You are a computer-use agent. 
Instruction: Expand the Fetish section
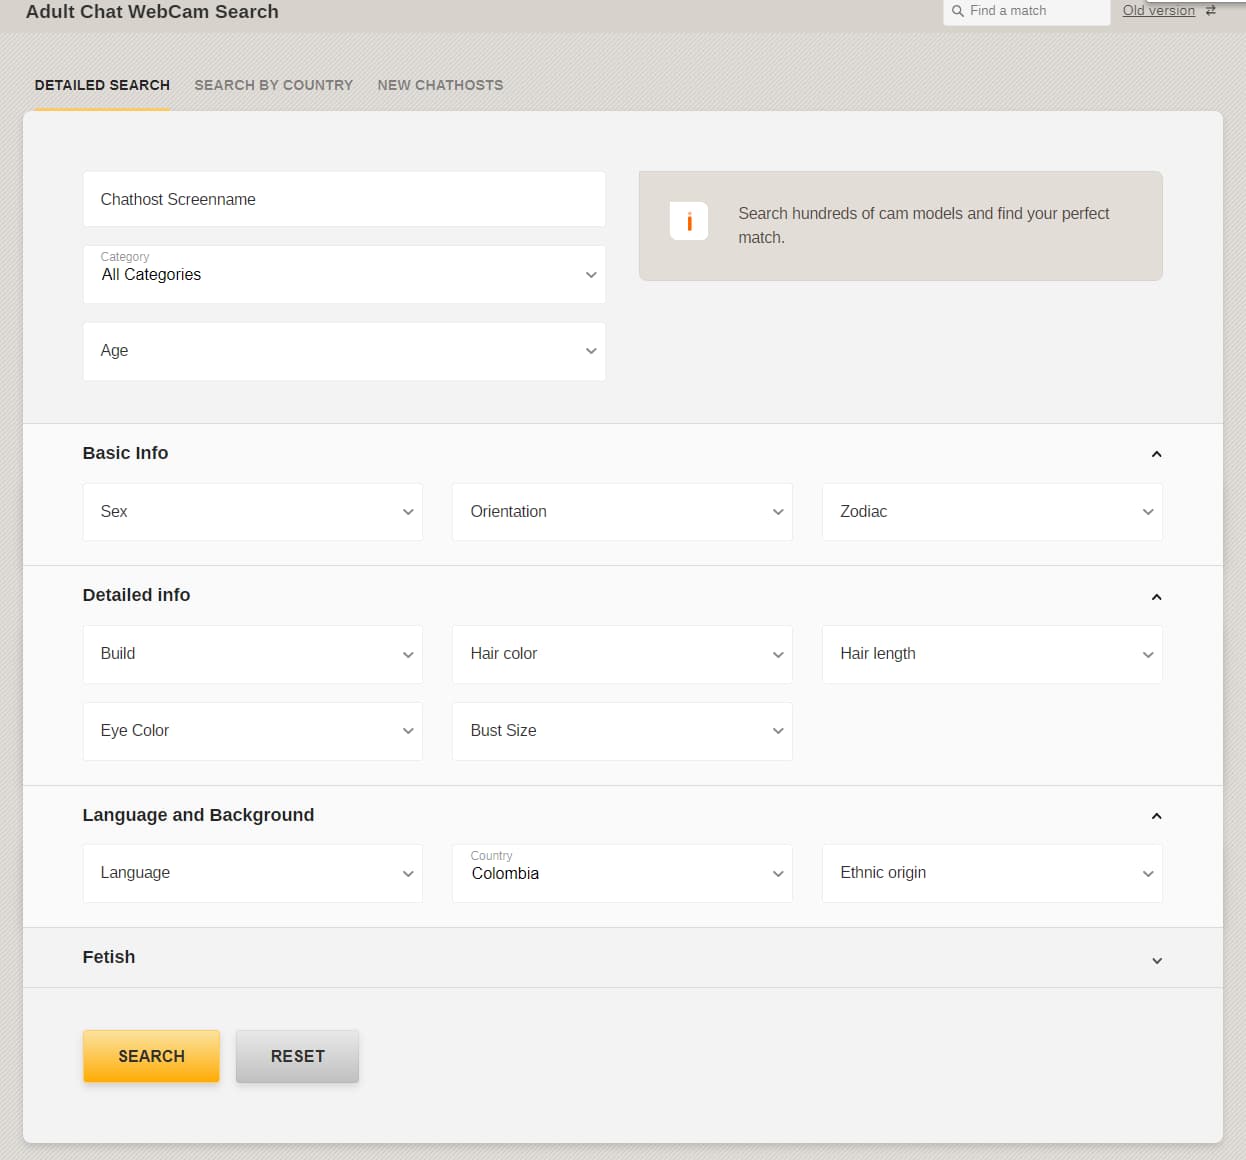pyautogui.click(x=1156, y=960)
